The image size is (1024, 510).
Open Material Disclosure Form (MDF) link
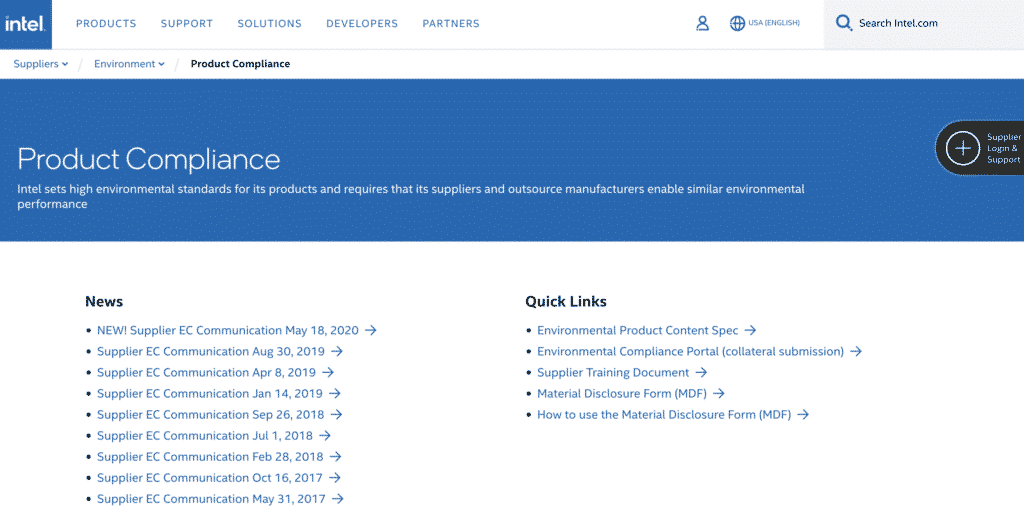(622, 393)
